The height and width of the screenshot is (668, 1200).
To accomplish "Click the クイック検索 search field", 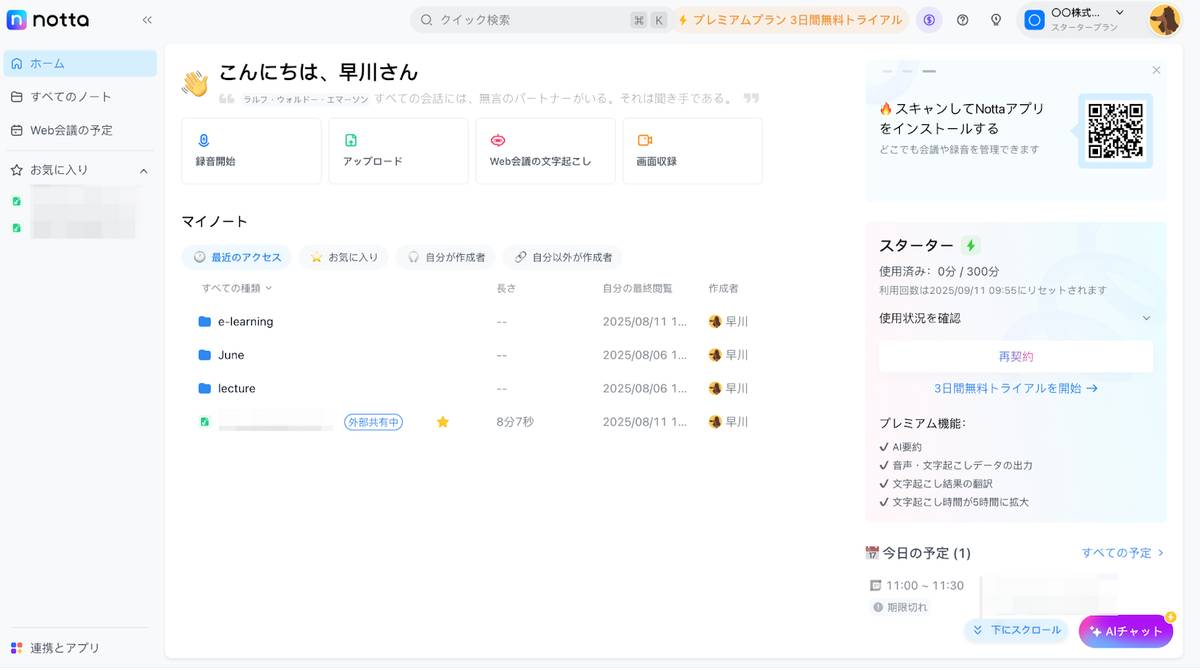I will coord(540,20).
